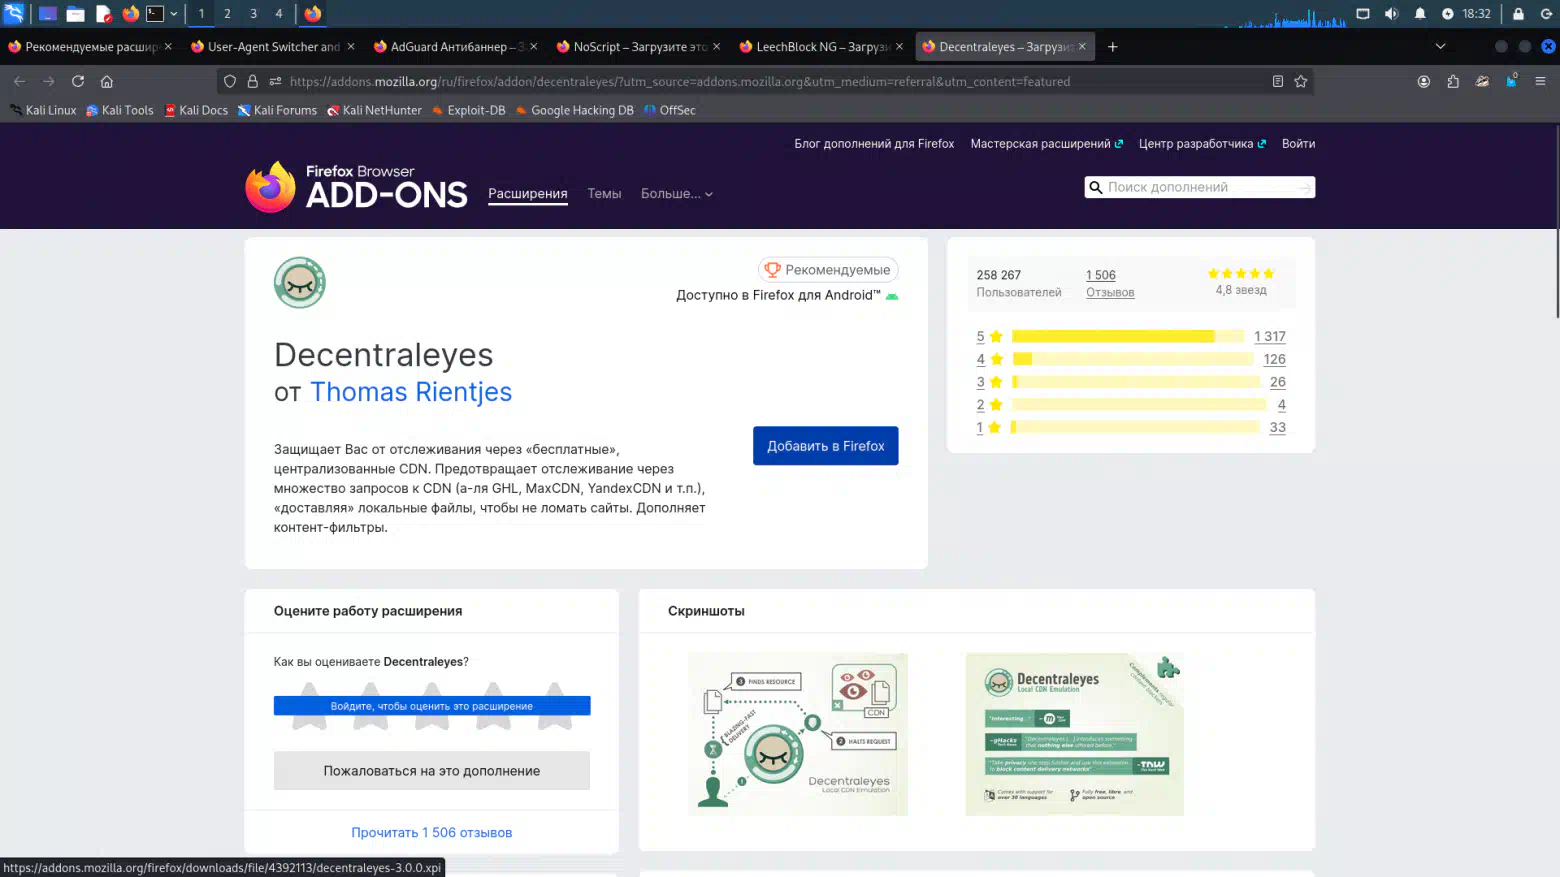Viewport: 1560px width, 877px height.
Task: Open the Прочитать 1 506 отзывов link
Action: [431, 832]
